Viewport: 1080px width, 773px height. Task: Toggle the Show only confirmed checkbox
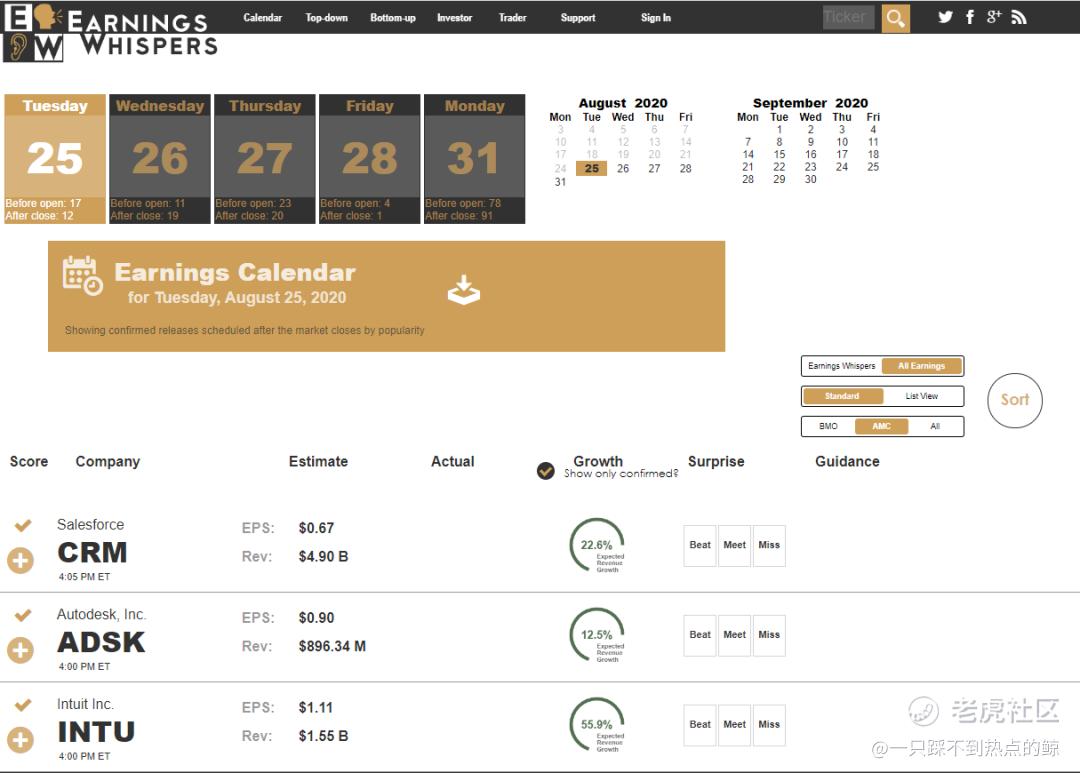tap(546, 471)
